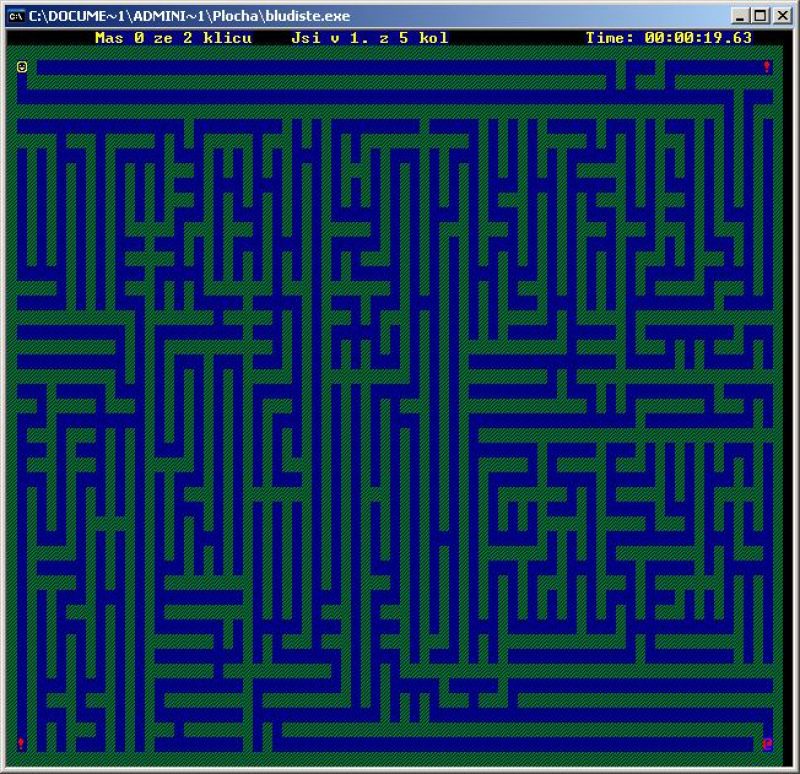Click the yellow smiley player character
Viewport: 800px width, 774px height.
[x=22, y=67]
